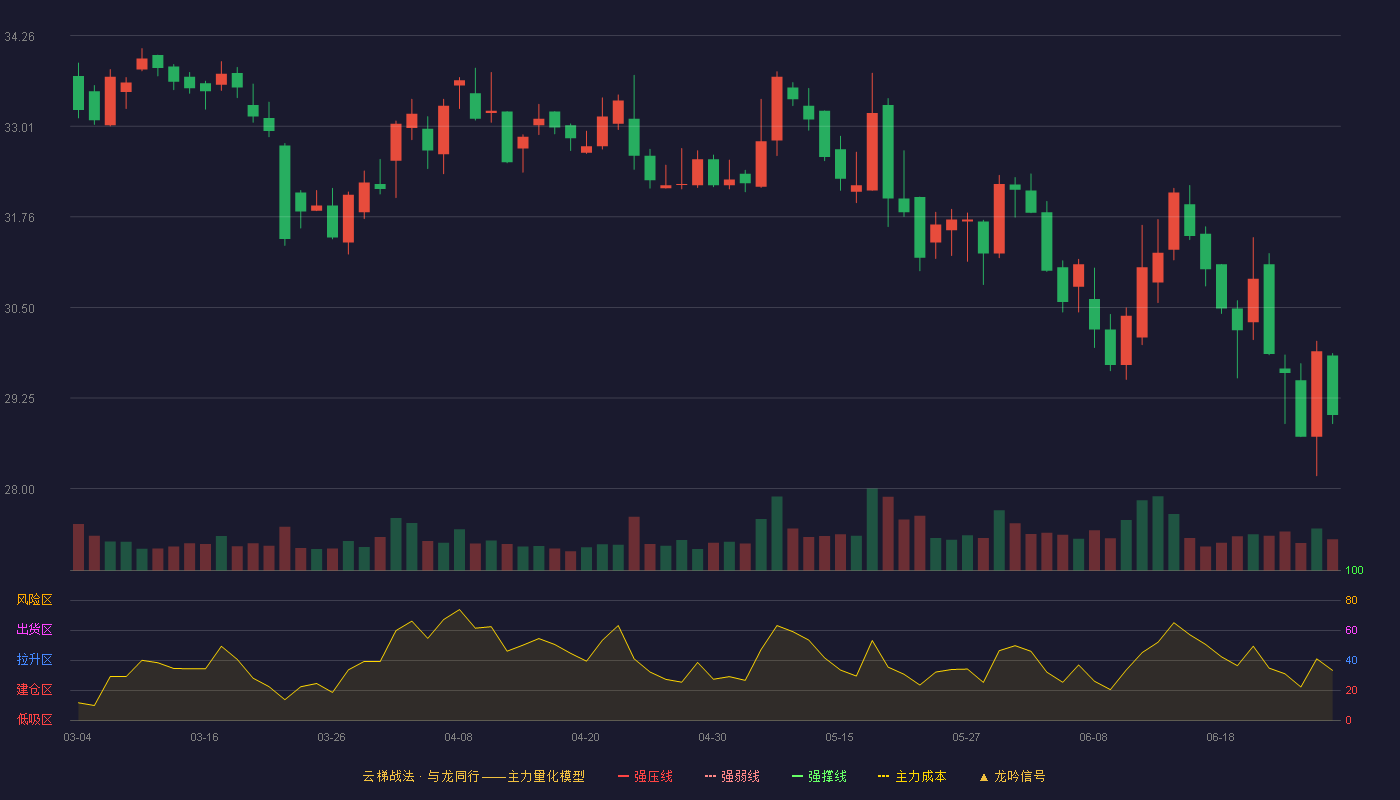Click the 03-04 date label
Image resolution: width=1400 pixels, height=800 pixels.
tap(77, 737)
